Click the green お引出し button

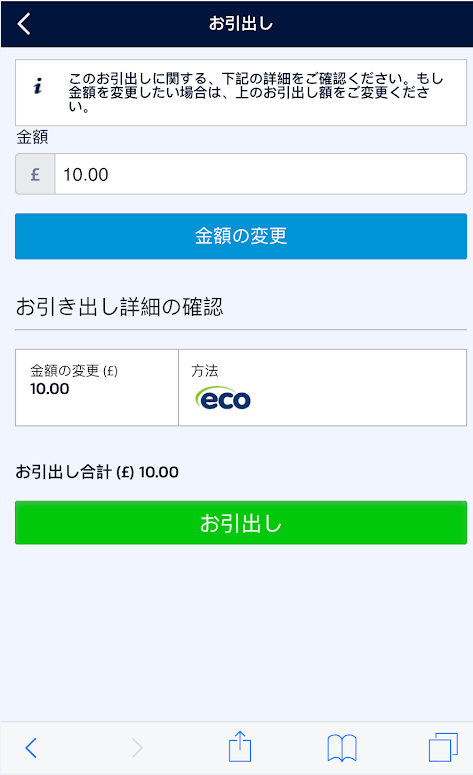(x=241, y=523)
